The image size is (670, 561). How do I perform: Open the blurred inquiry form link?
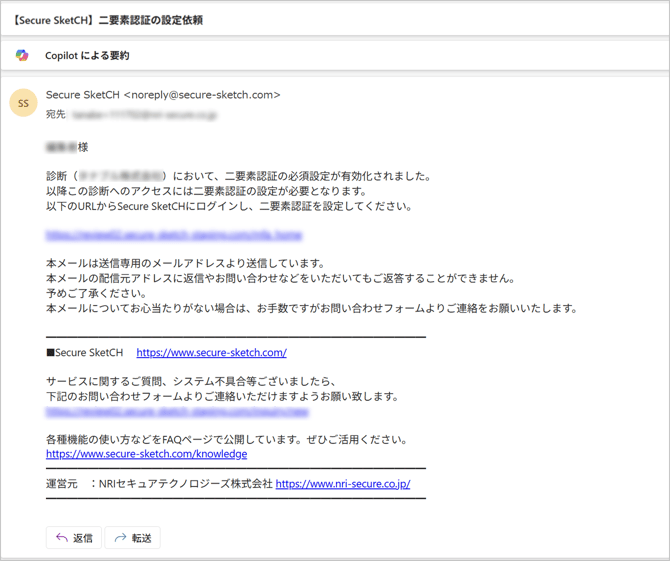point(177,411)
